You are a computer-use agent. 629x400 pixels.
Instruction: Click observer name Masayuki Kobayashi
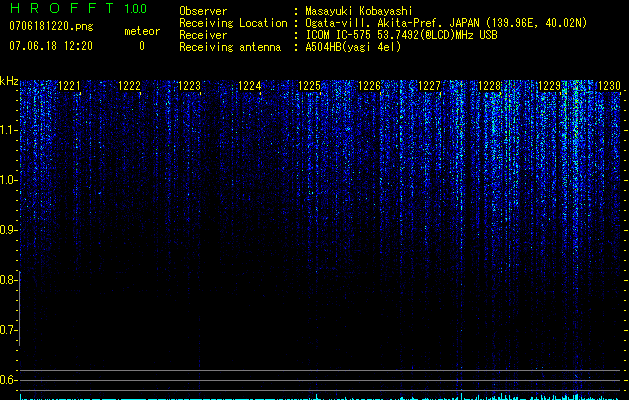[359, 11]
